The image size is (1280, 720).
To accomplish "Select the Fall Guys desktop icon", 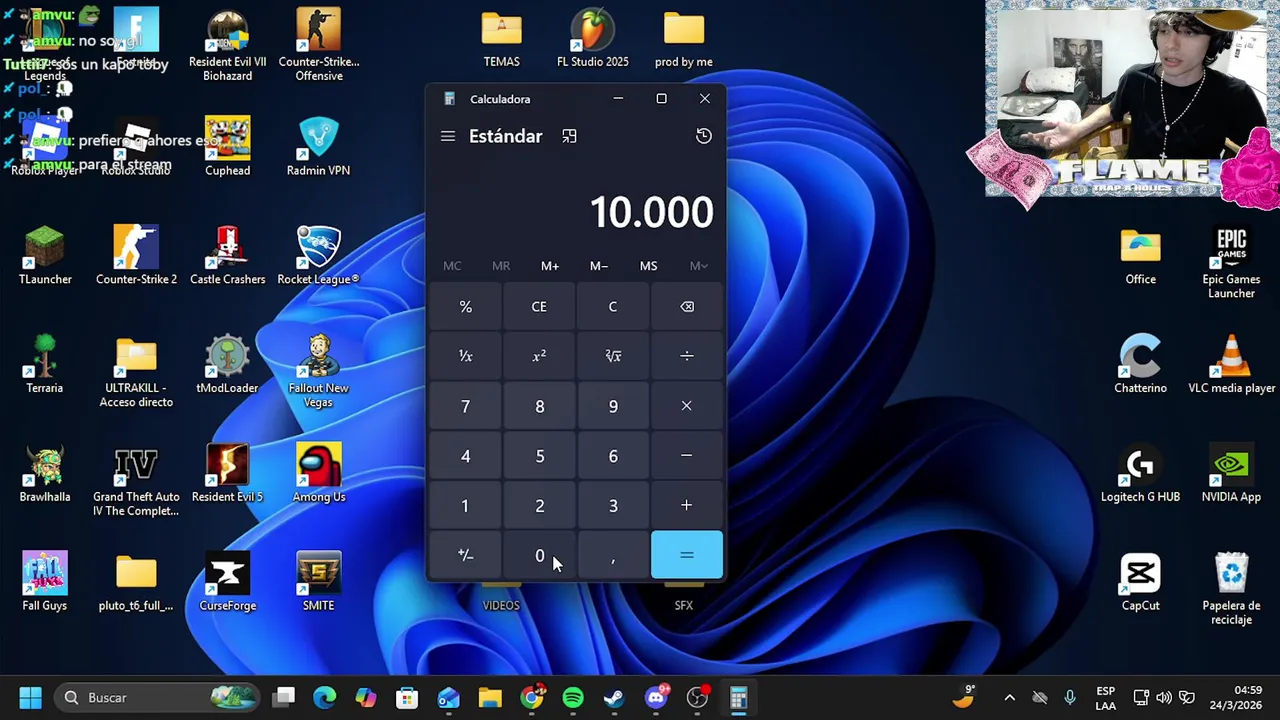I will click(45, 582).
